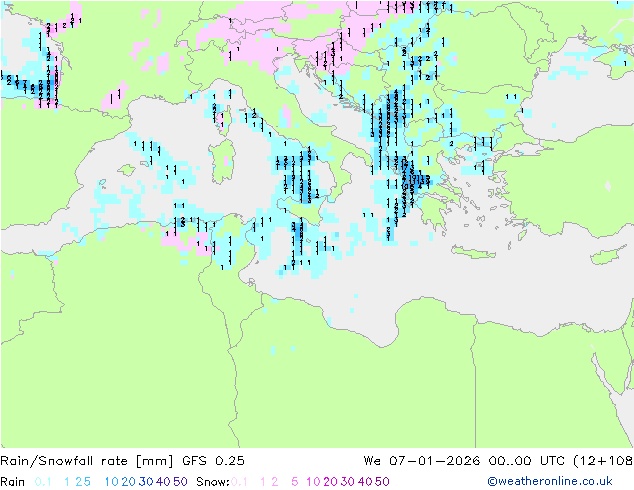Click the 'GFS 0.25' model label
Image resolution: width=634 pixels, height=490 pixels.
coord(213,461)
